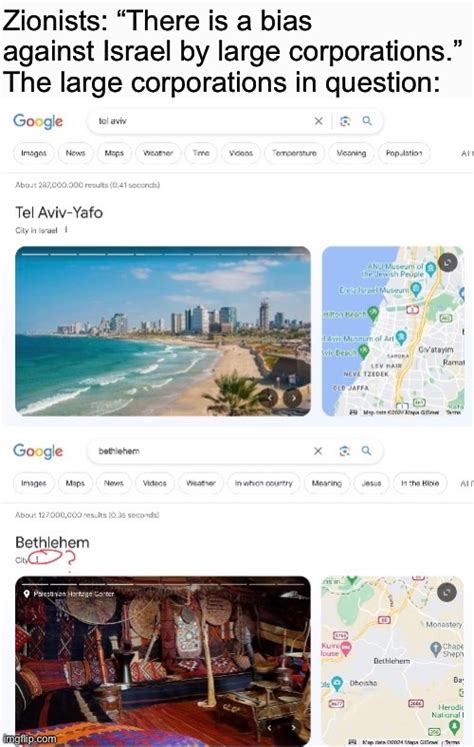Click into the 'bethlehem' search field
Screen dimensions: 474x747
pyautogui.click(x=199, y=451)
